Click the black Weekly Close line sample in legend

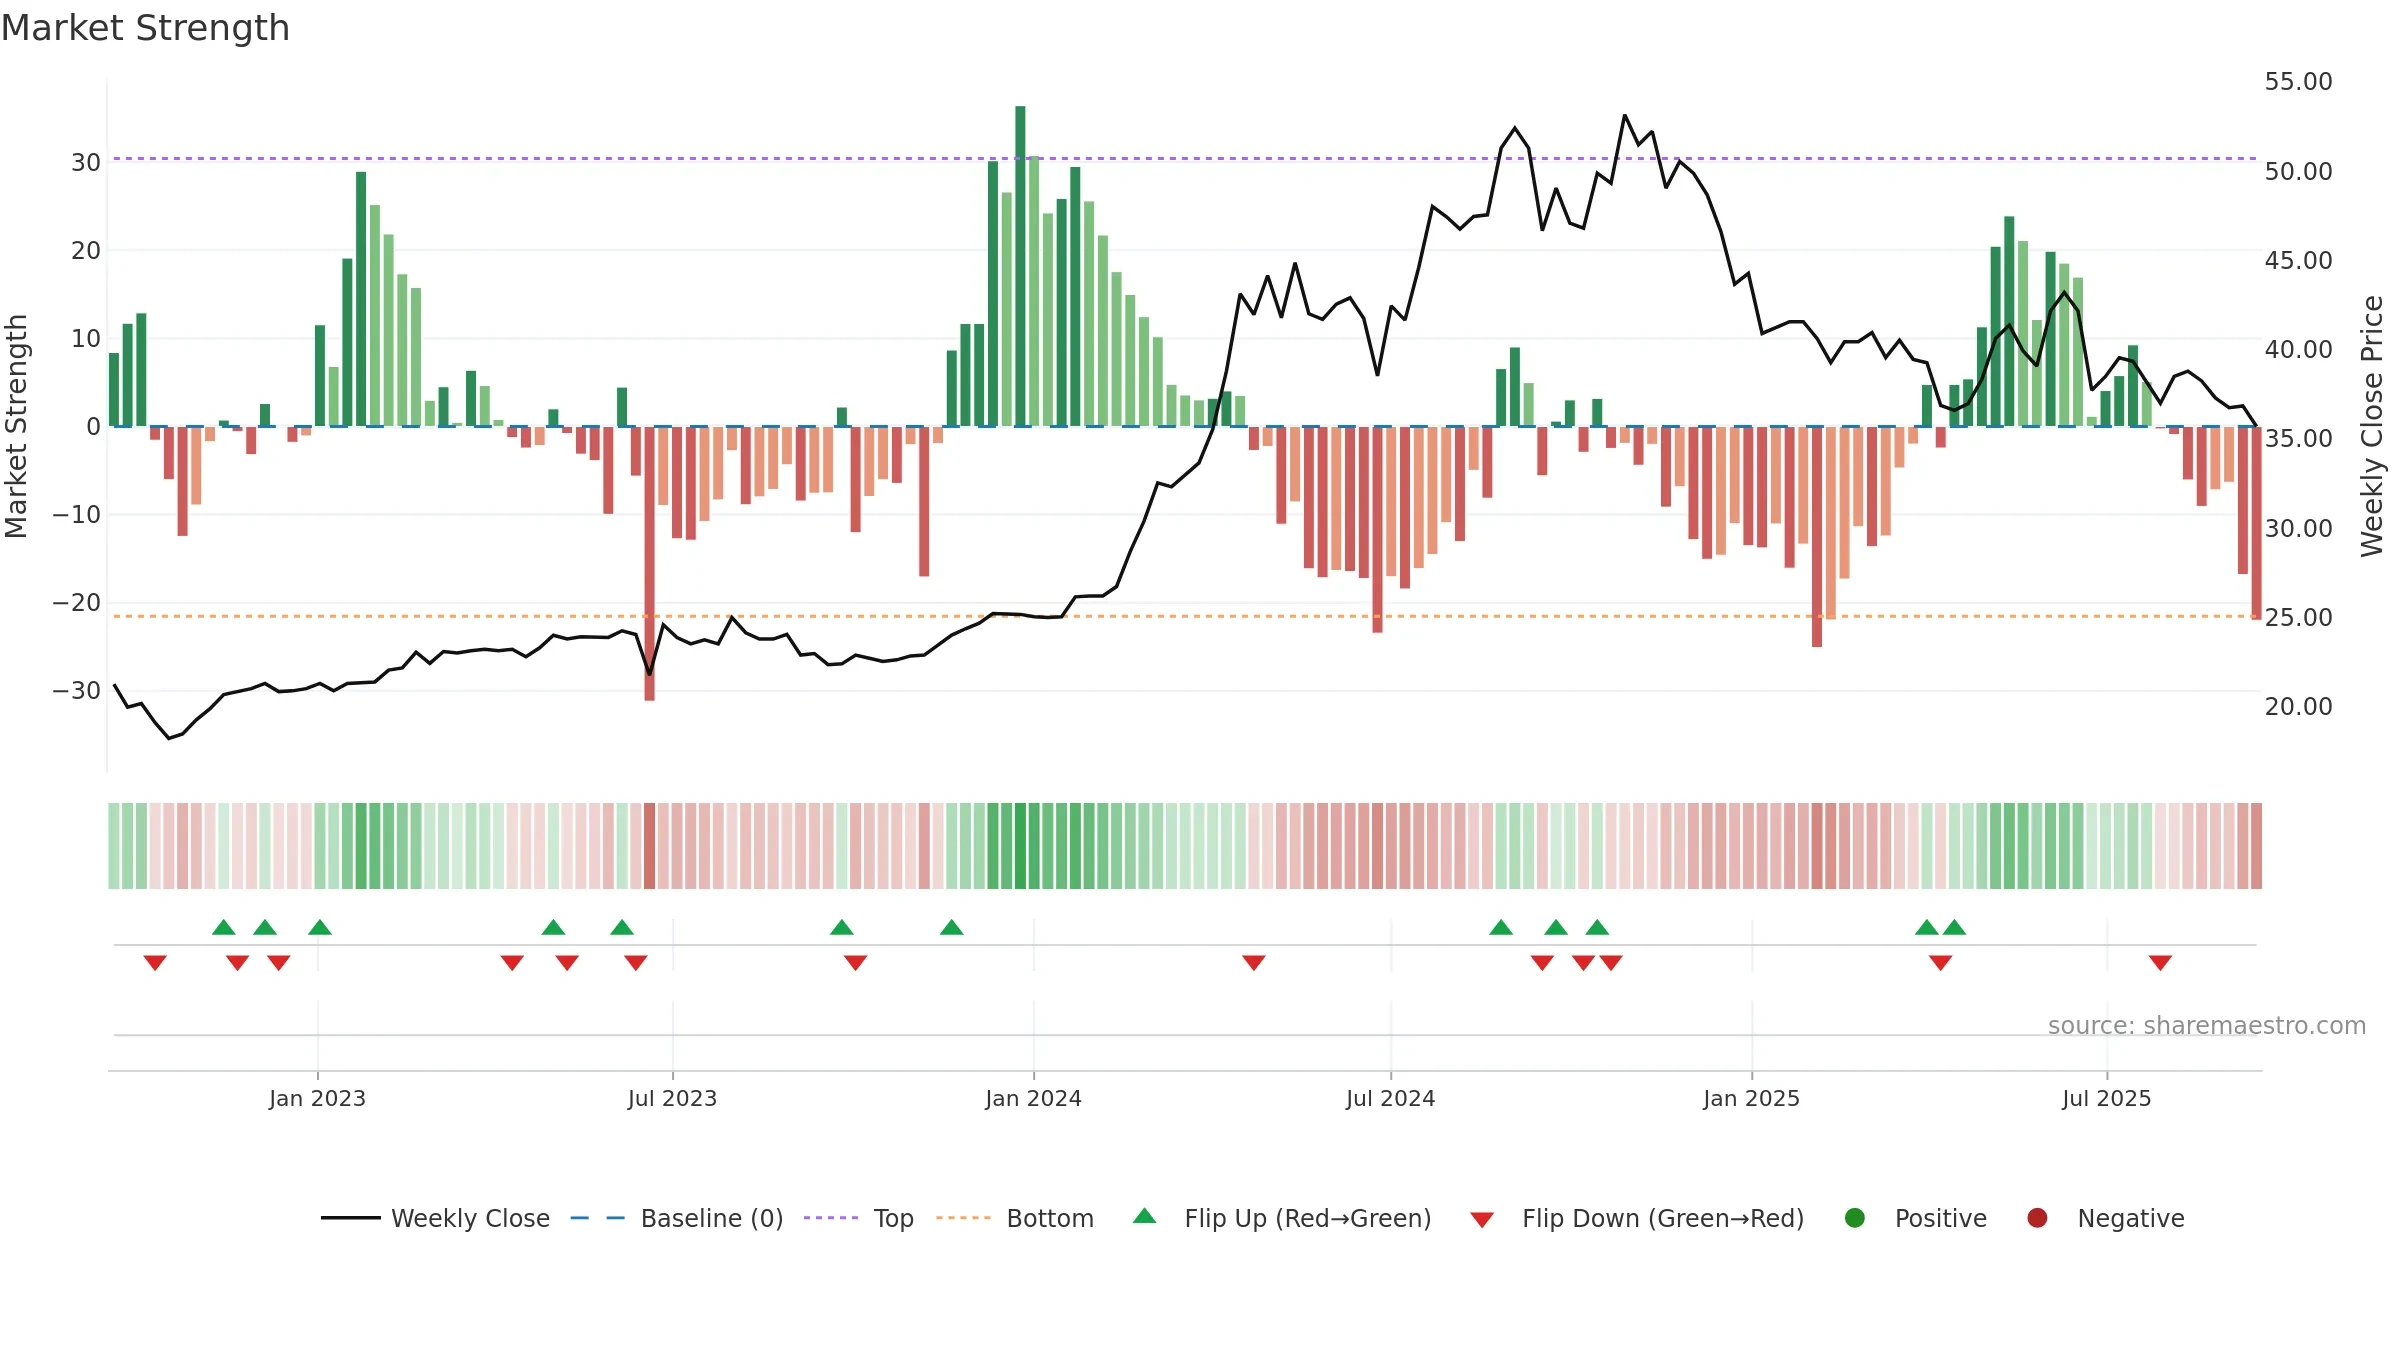[x=351, y=1218]
